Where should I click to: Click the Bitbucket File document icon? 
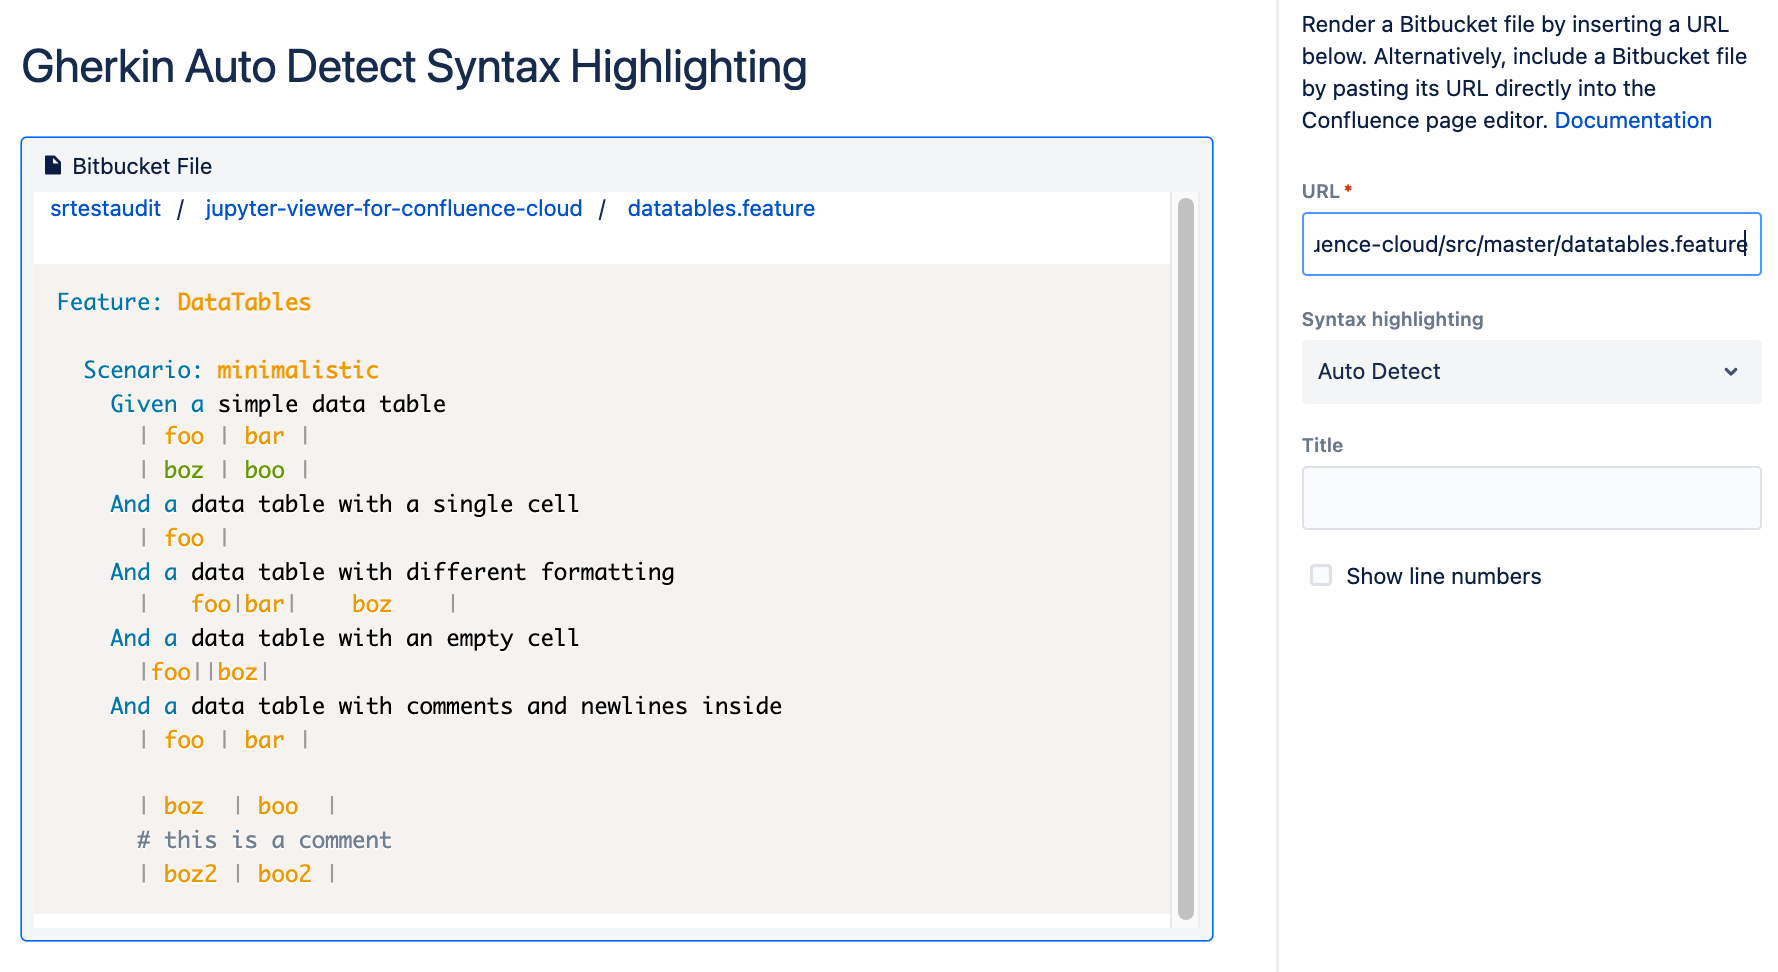pos(53,166)
